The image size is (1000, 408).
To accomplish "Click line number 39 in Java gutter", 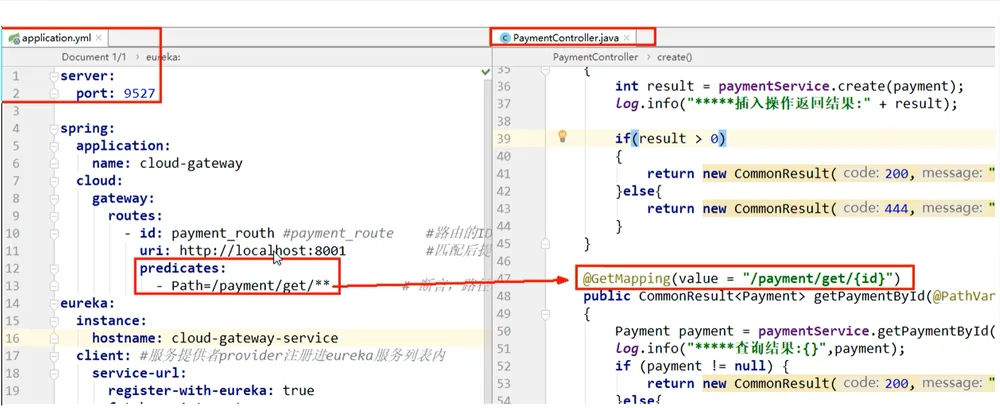I will click(504, 138).
